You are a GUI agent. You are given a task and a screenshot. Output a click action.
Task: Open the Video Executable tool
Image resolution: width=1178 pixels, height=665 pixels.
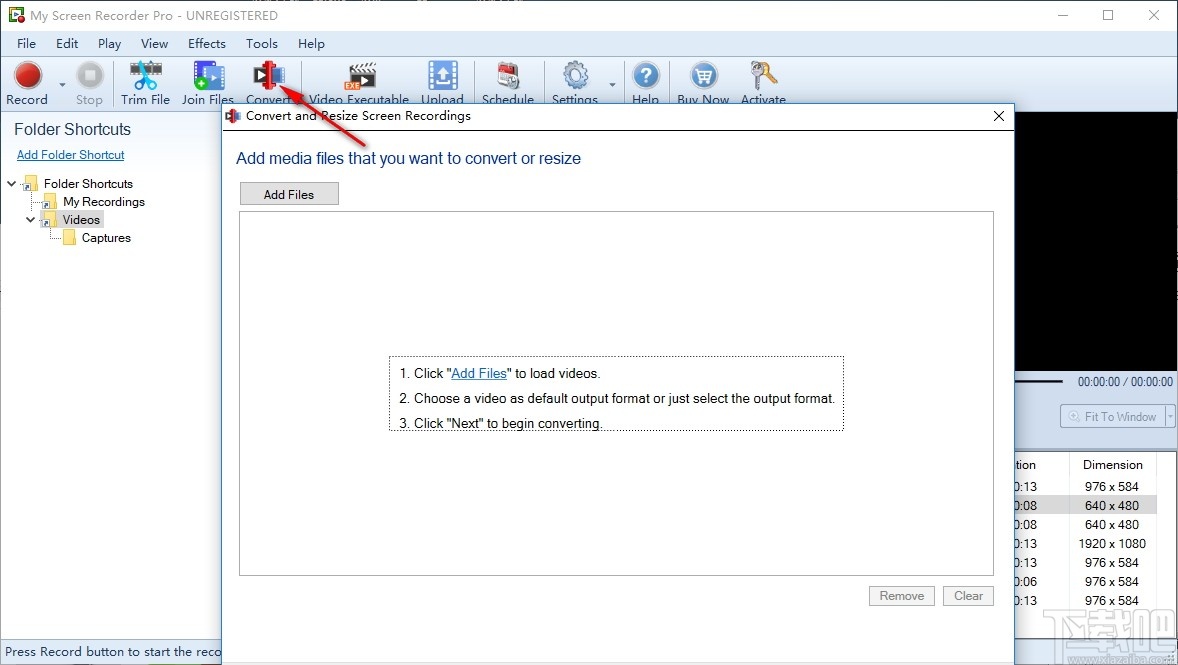point(359,83)
